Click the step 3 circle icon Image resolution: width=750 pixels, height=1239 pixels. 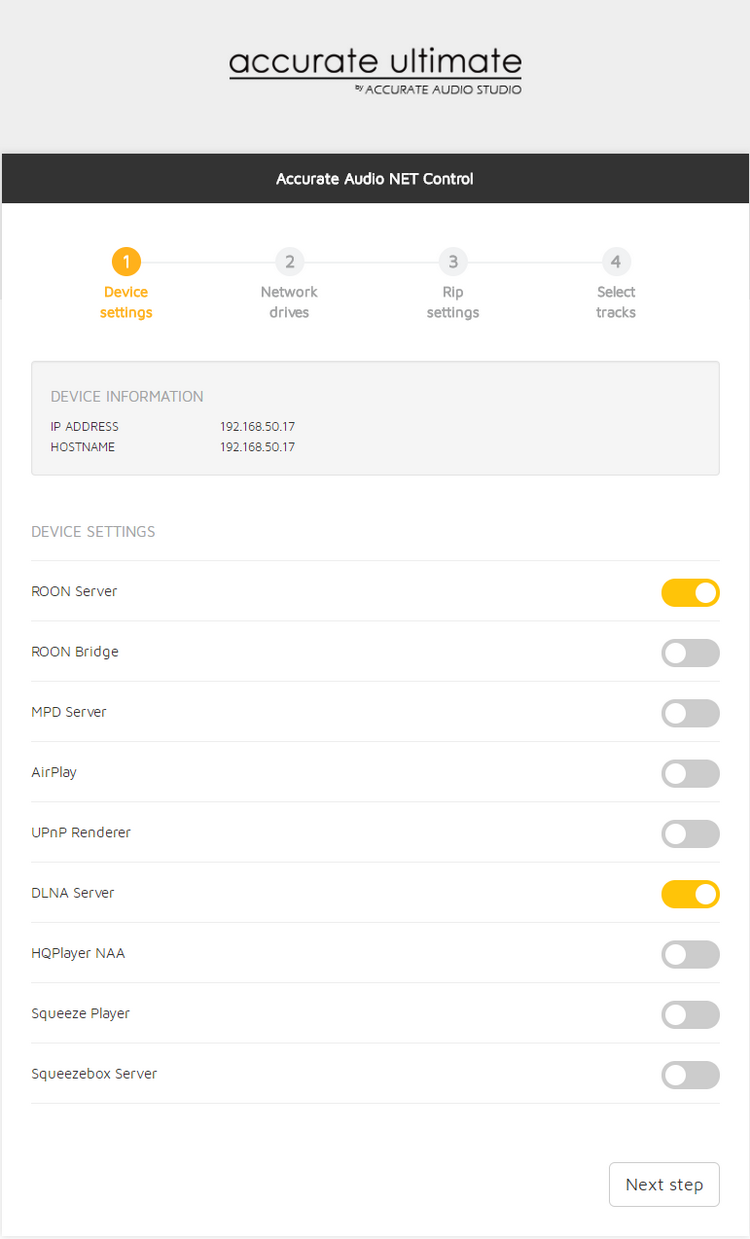pyautogui.click(x=453, y=262)
